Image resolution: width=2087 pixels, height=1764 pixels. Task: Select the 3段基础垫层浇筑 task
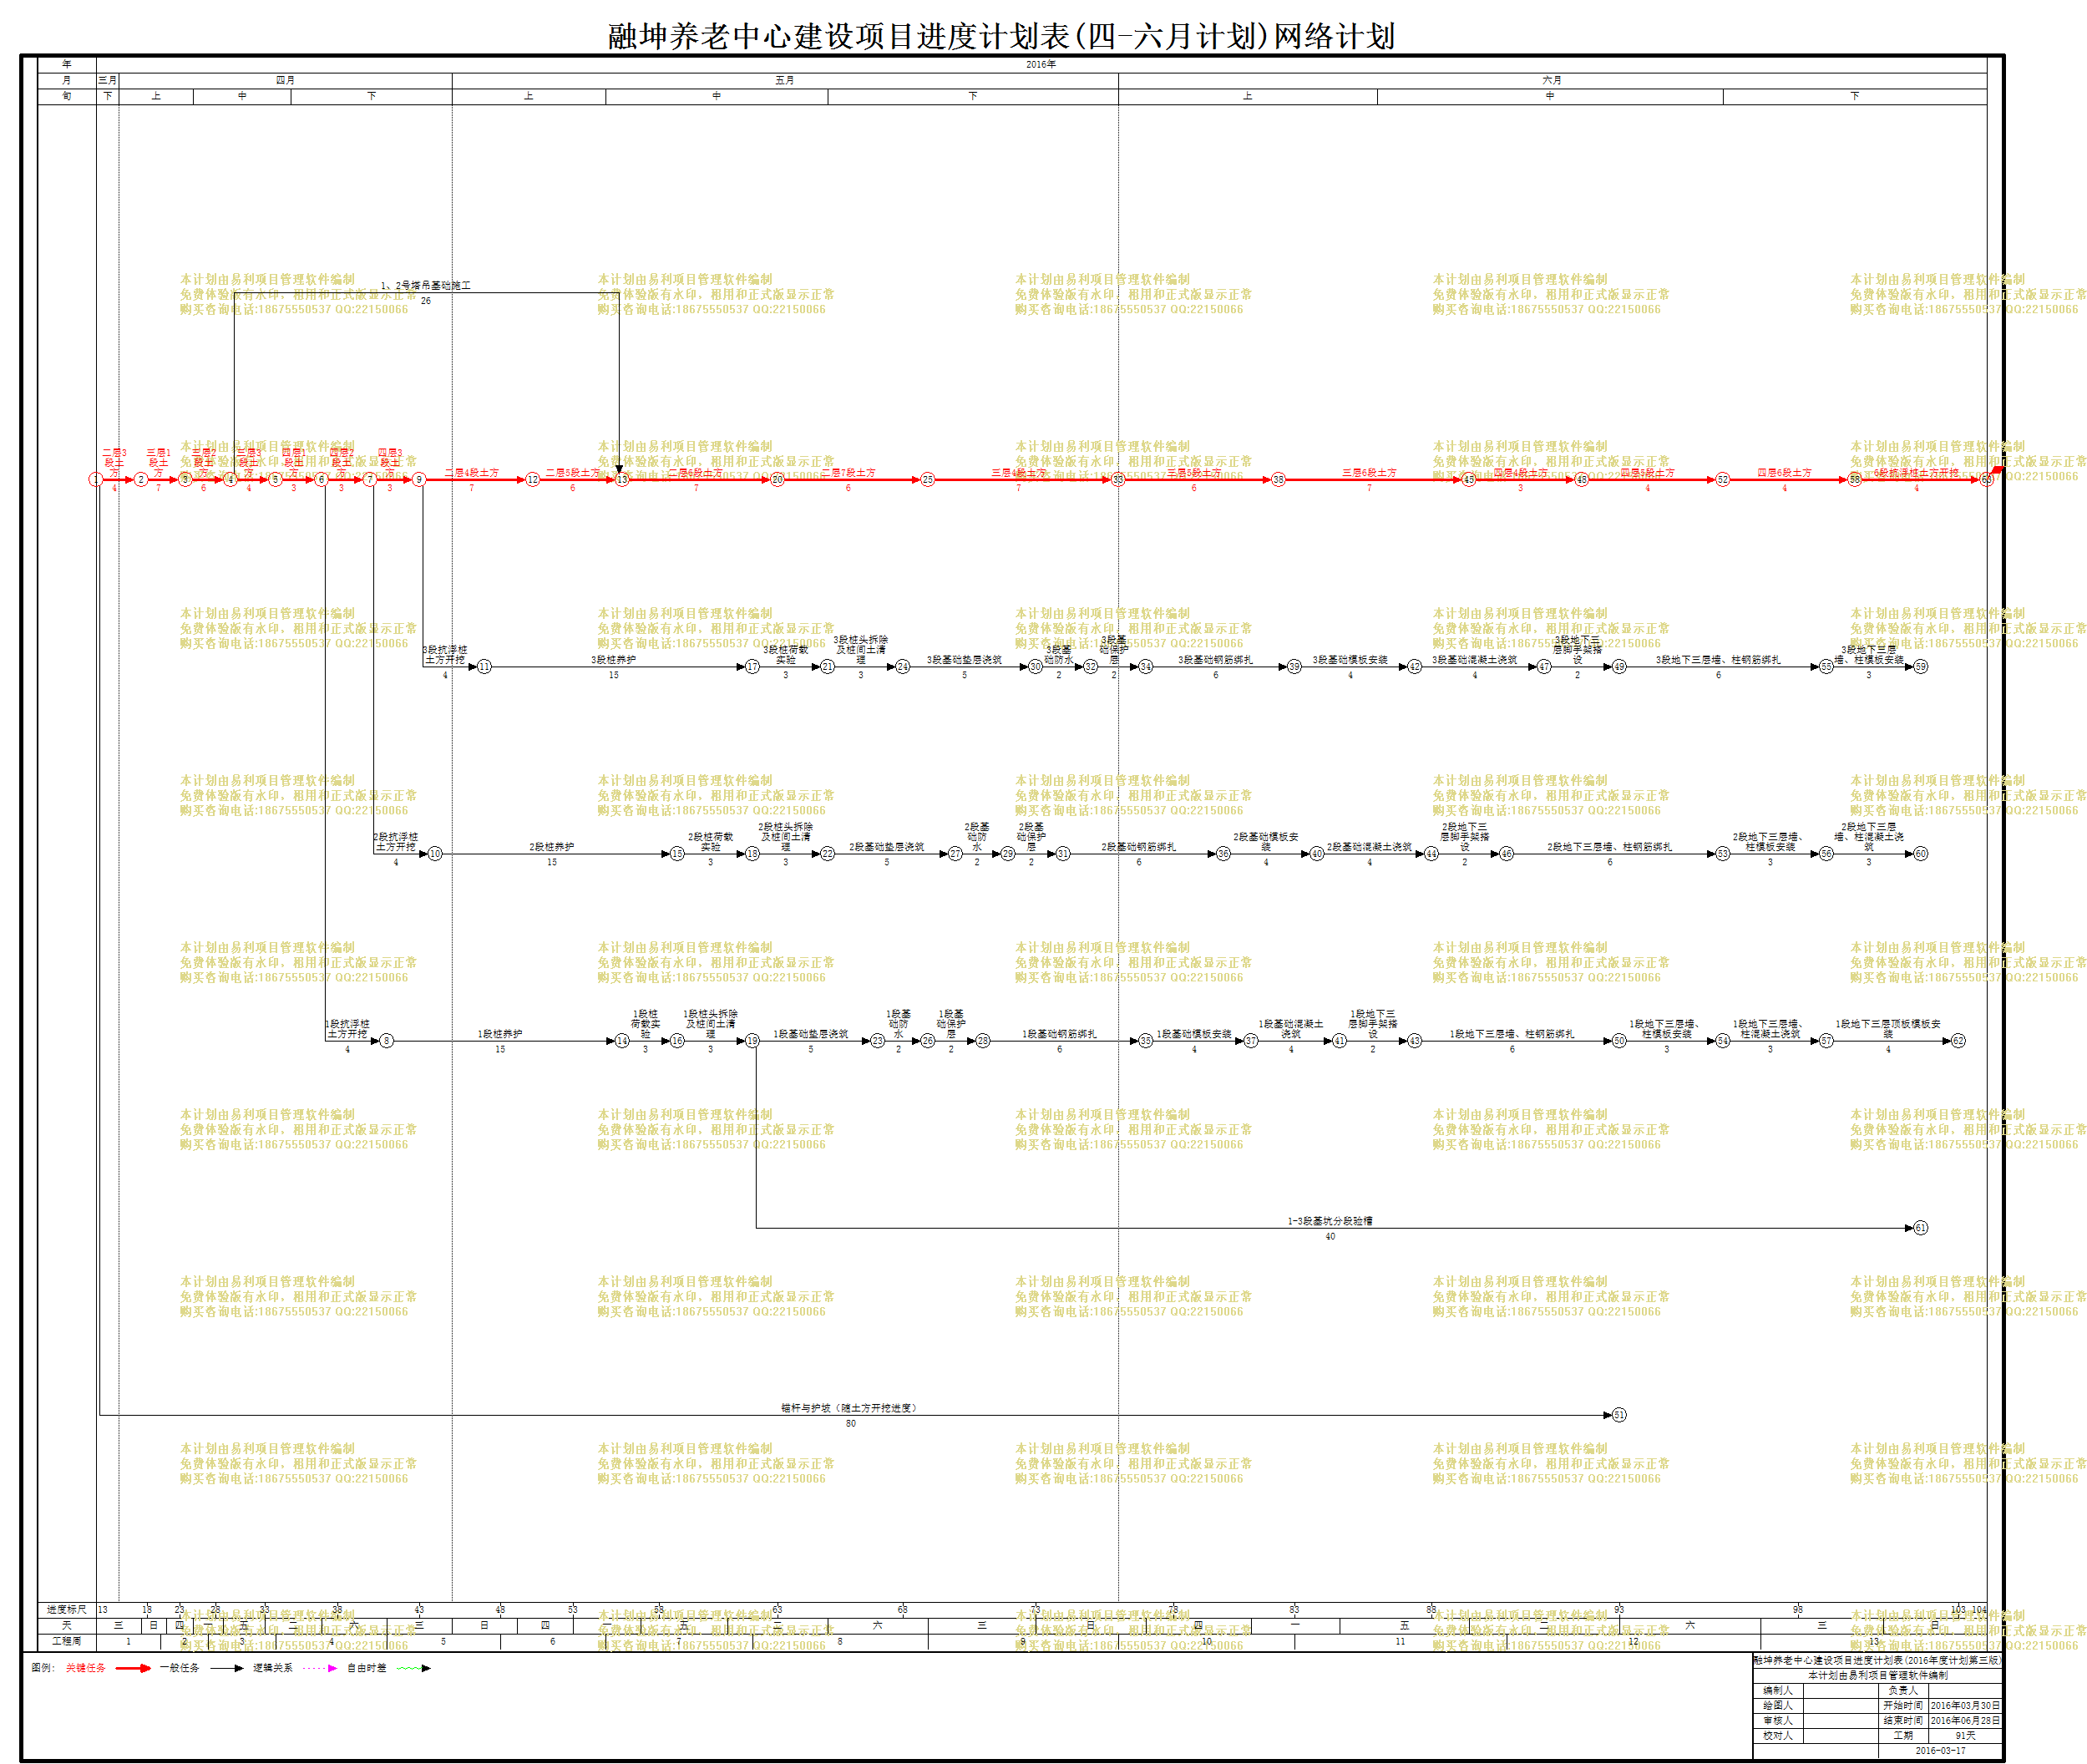[964, 660]
